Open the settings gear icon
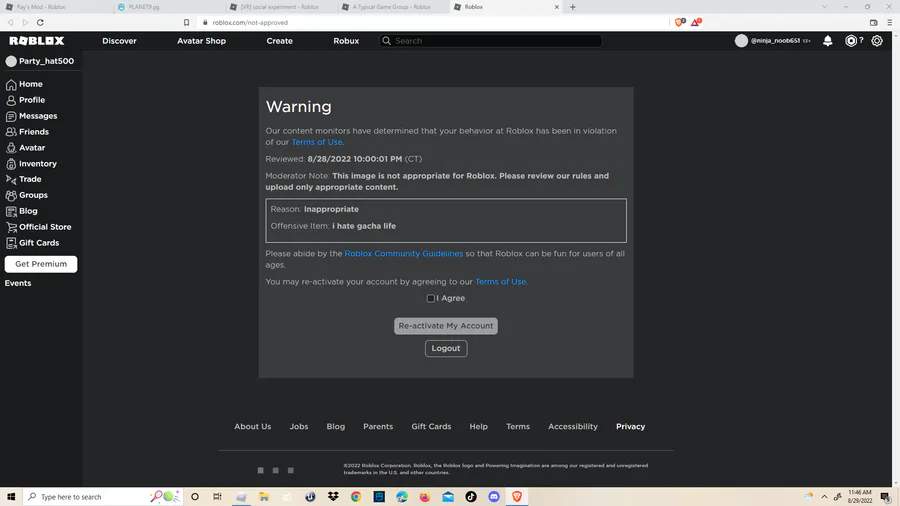The height and width of the screenshot is (506, 900). pos(876,41)
